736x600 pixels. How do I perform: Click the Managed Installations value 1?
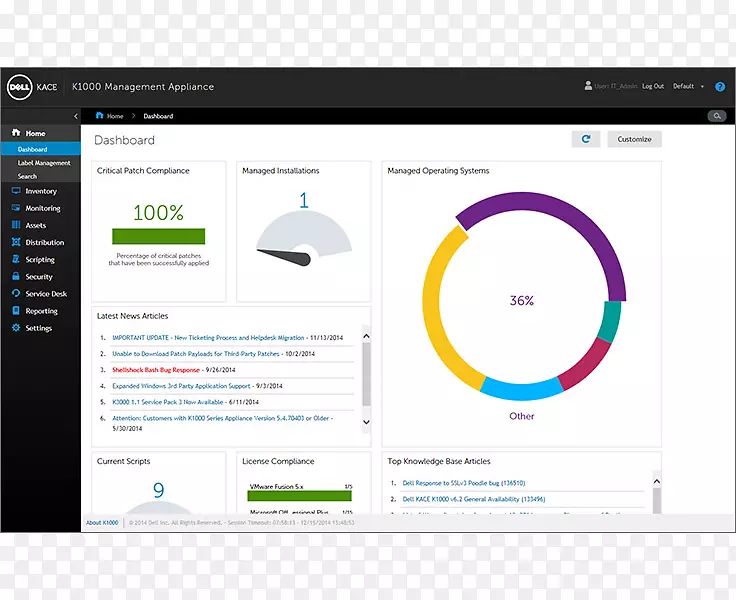(x=304, y=200)
